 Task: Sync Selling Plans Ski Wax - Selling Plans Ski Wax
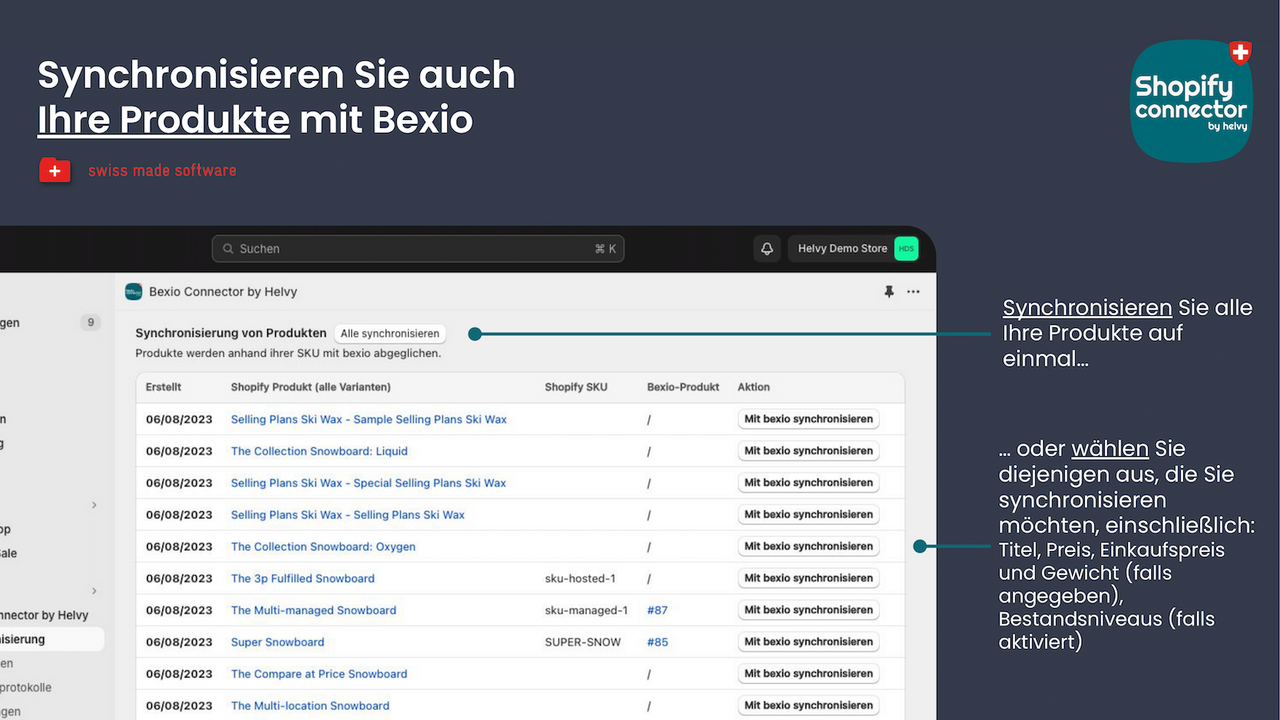point(808,515)
